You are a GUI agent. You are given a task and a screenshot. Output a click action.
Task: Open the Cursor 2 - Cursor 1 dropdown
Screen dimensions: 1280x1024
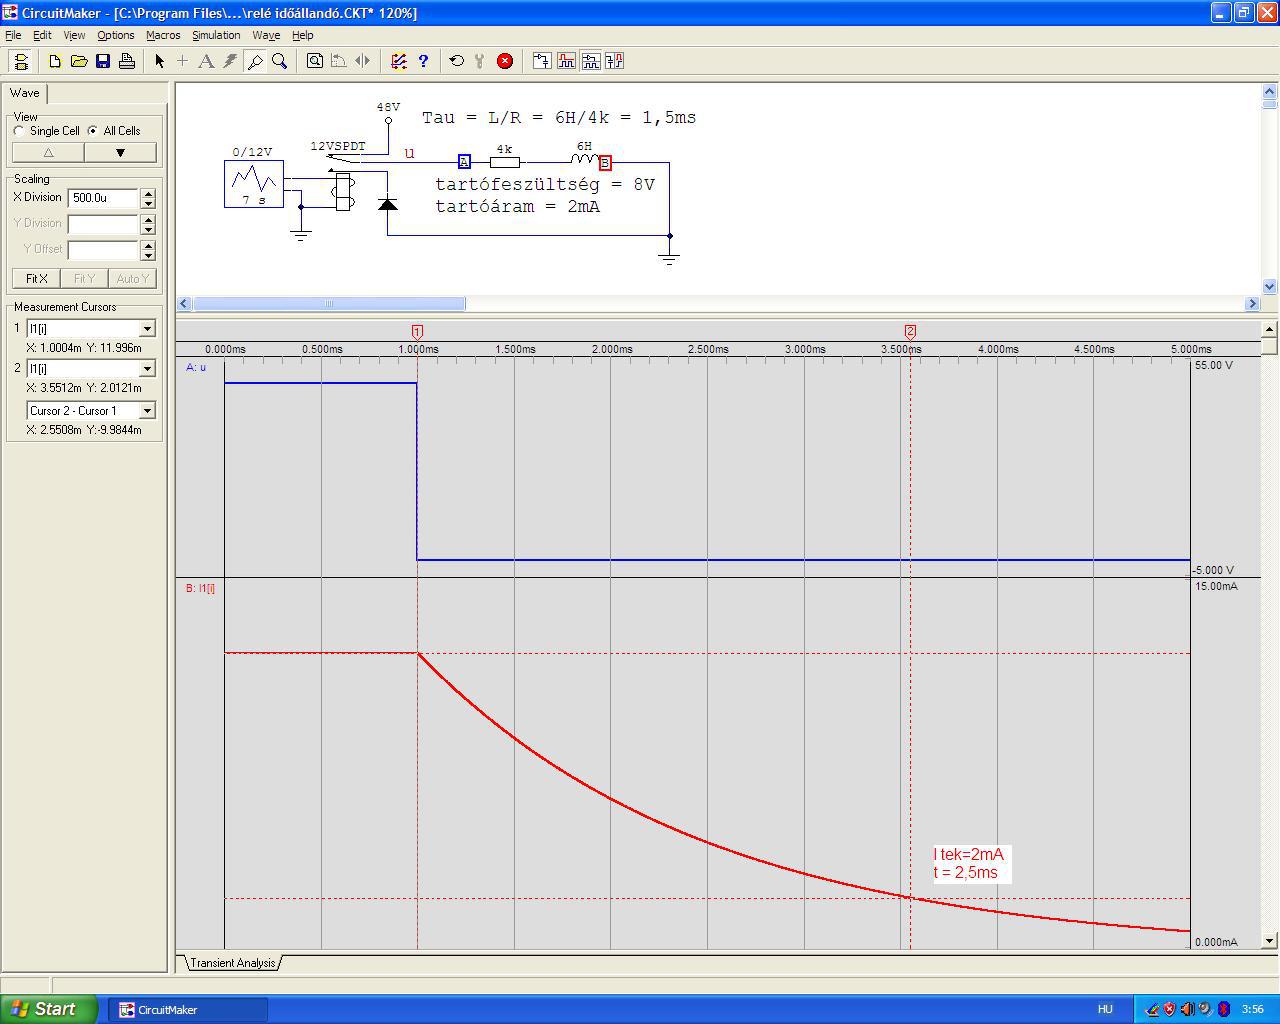pos(147,410)
